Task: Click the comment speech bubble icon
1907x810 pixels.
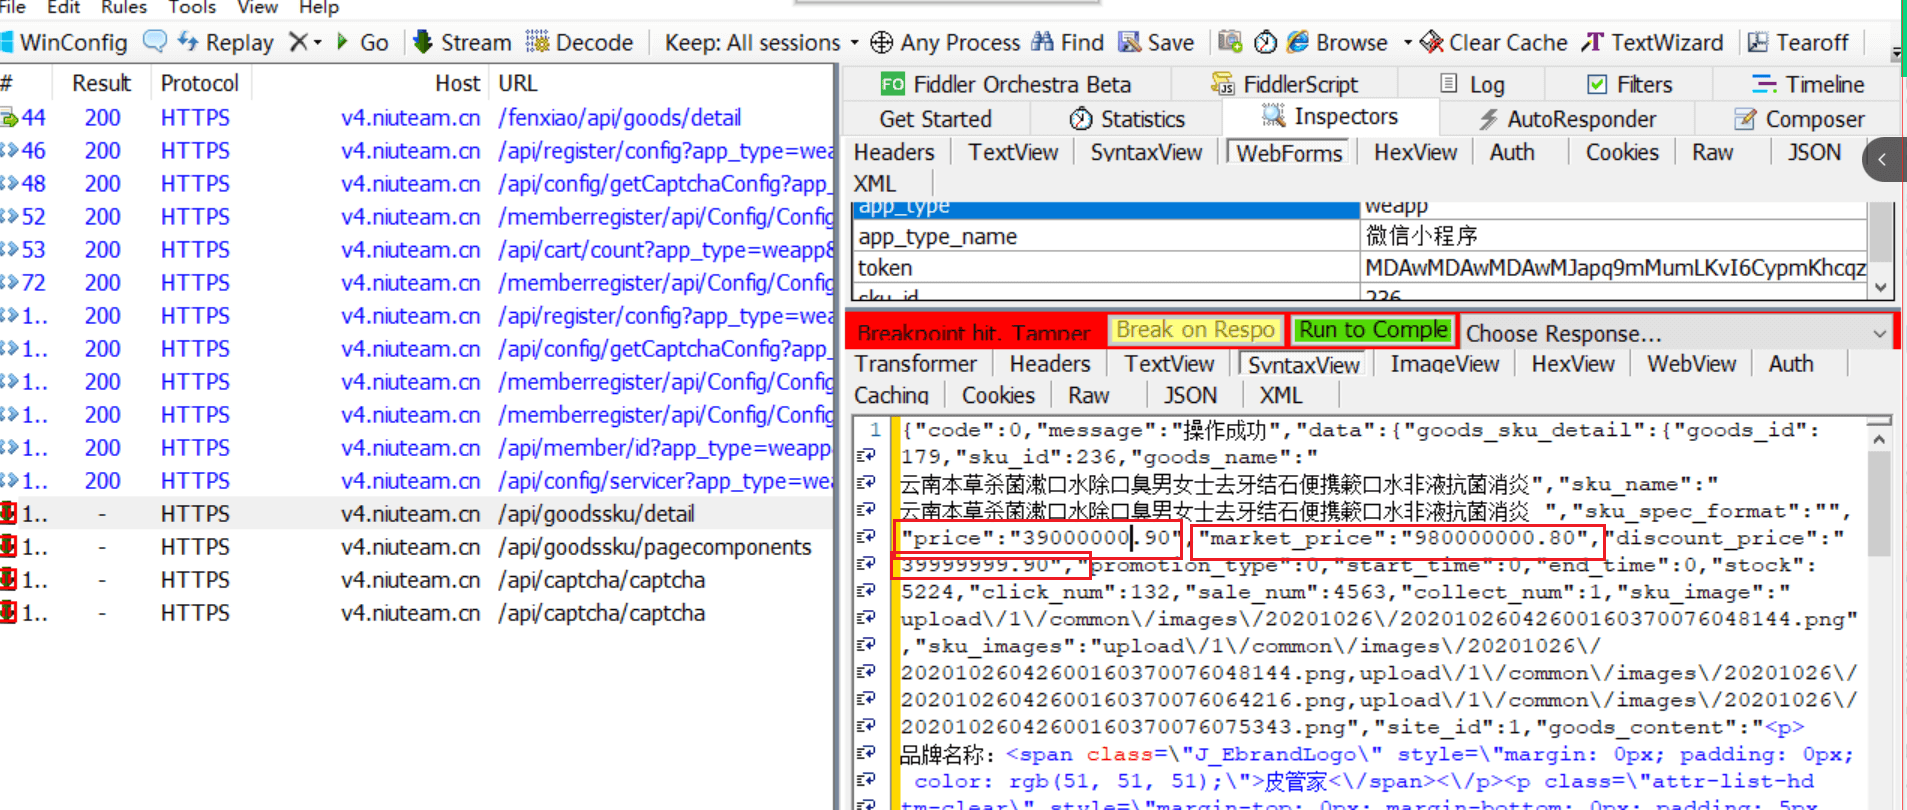Action: tap(155, 41)
